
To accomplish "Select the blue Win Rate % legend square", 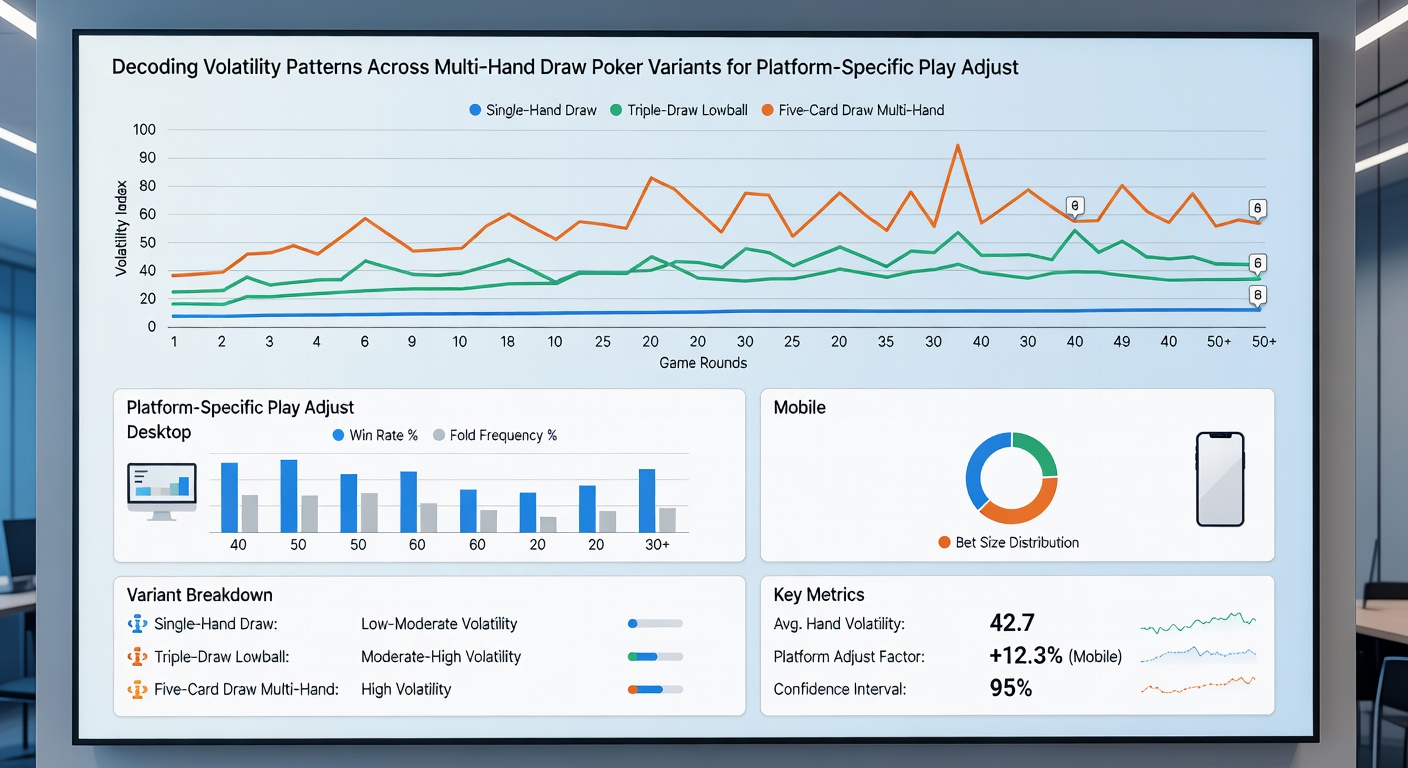I will (338, 435).
